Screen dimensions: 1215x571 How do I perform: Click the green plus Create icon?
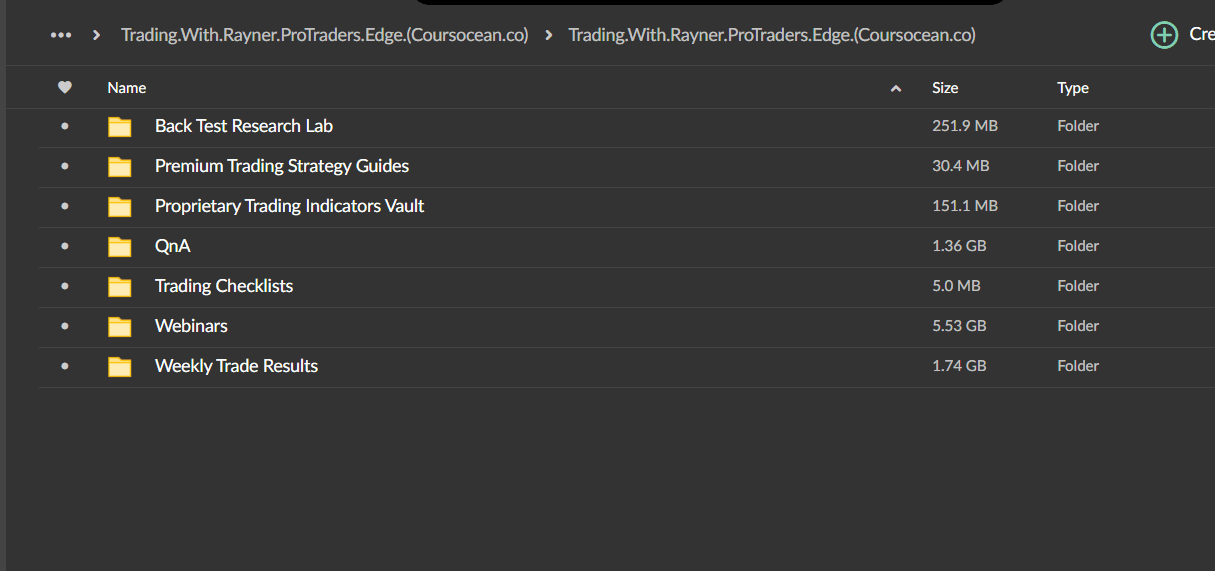(x=1164, y=35)
